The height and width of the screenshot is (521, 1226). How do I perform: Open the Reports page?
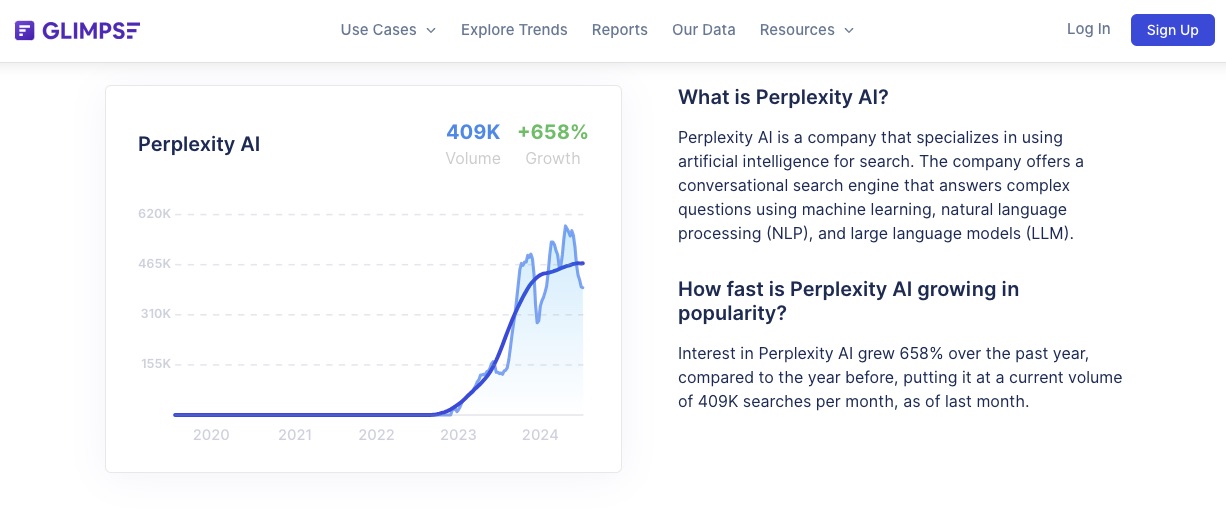pyautogui.click(x=620, y=30)
